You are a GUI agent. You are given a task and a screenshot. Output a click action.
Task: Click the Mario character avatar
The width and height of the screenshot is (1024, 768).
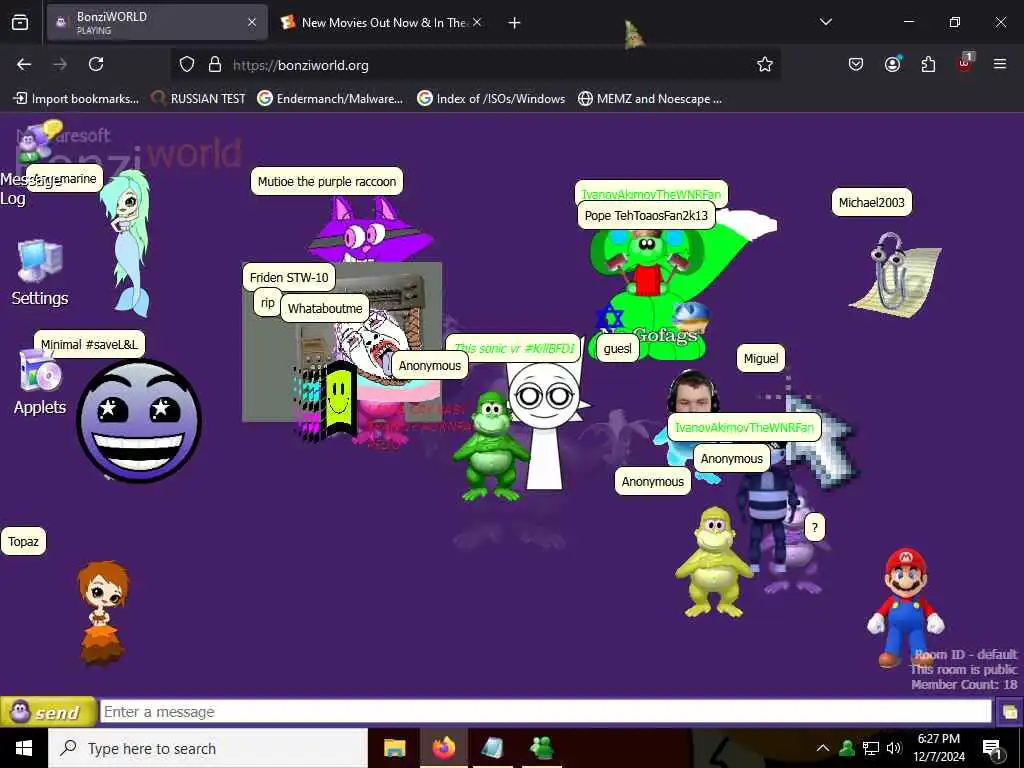tap(905, 607)
